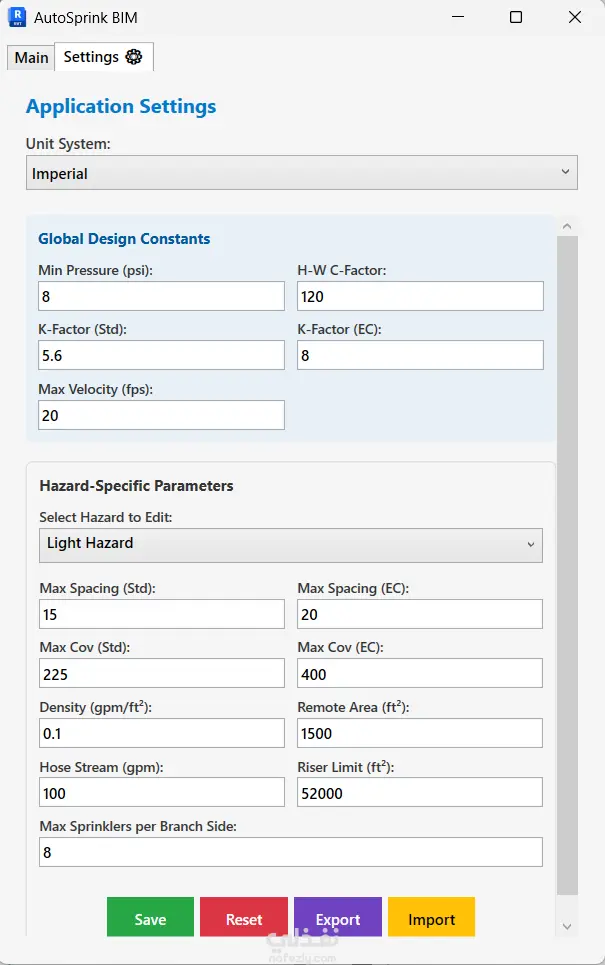605x965 pixels.
Task: Save the settings with green Save button
Action: click(150, 917)
